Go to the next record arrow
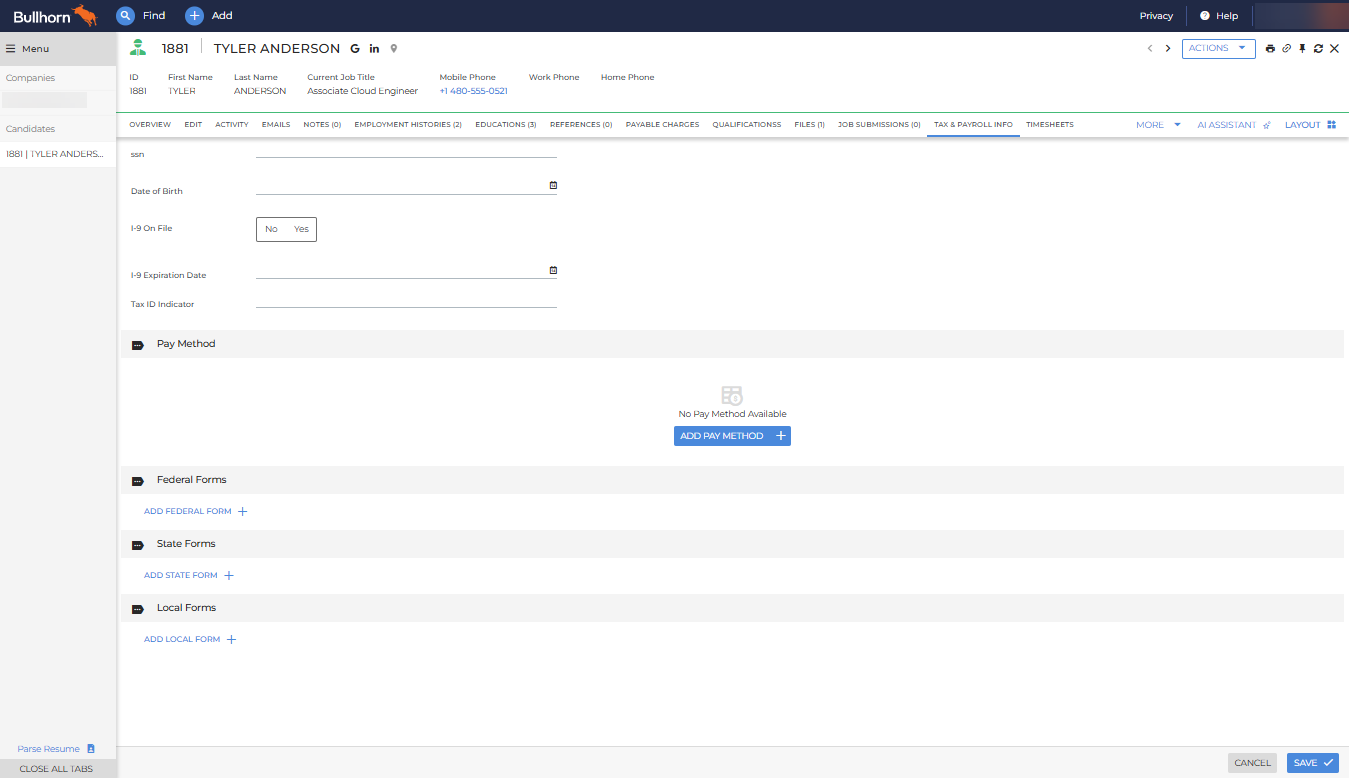This screenshot has width=1349, height=778. 1167,48
